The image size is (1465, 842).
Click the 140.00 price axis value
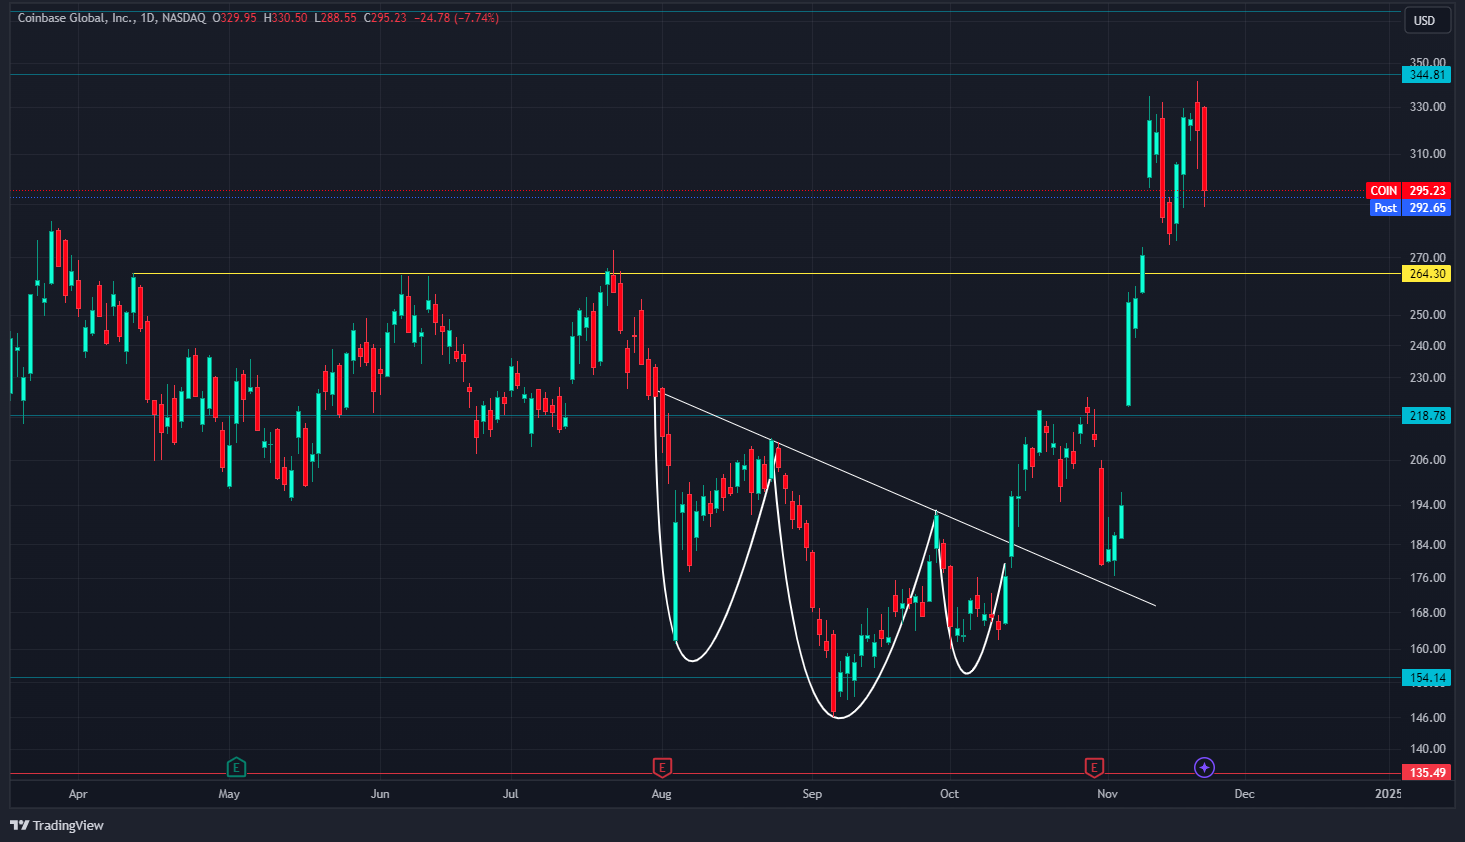pyautogui.click(x=1427, y=749)
